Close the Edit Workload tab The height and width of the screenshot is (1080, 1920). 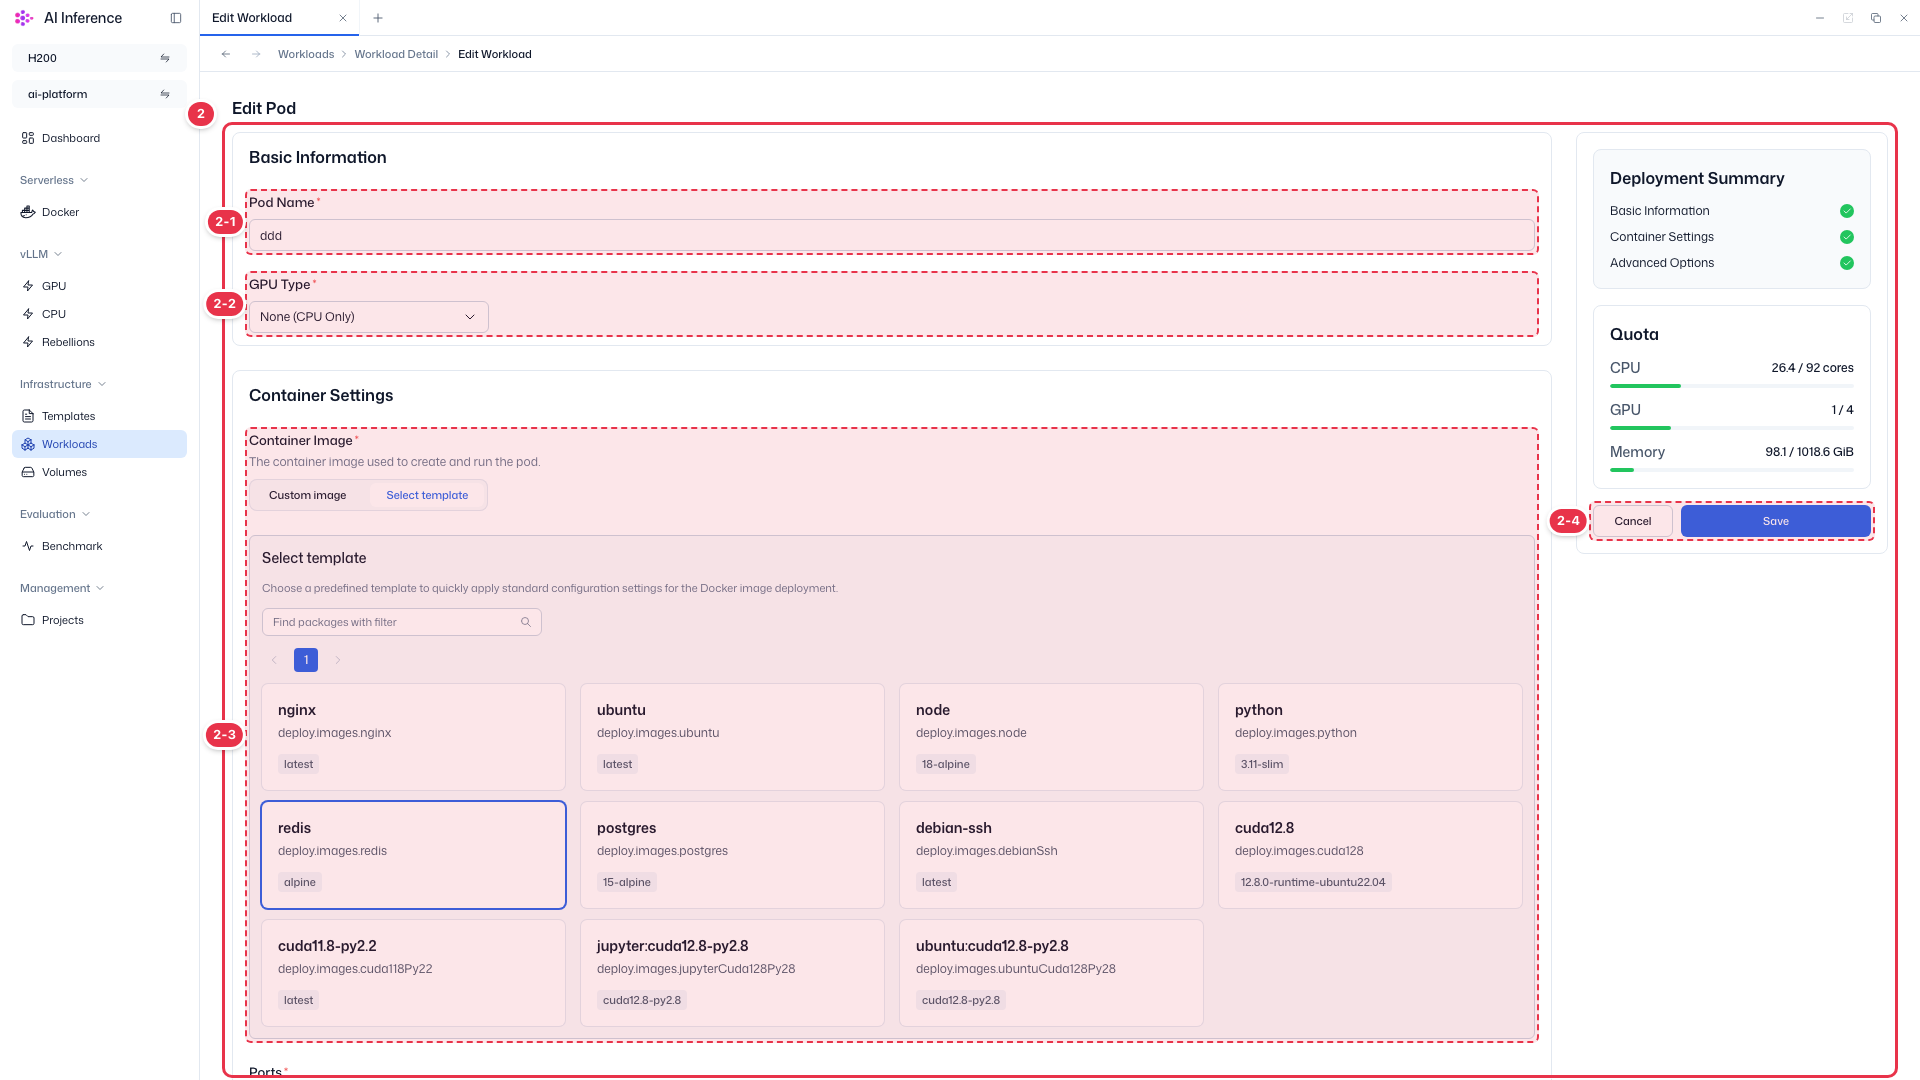343,18
